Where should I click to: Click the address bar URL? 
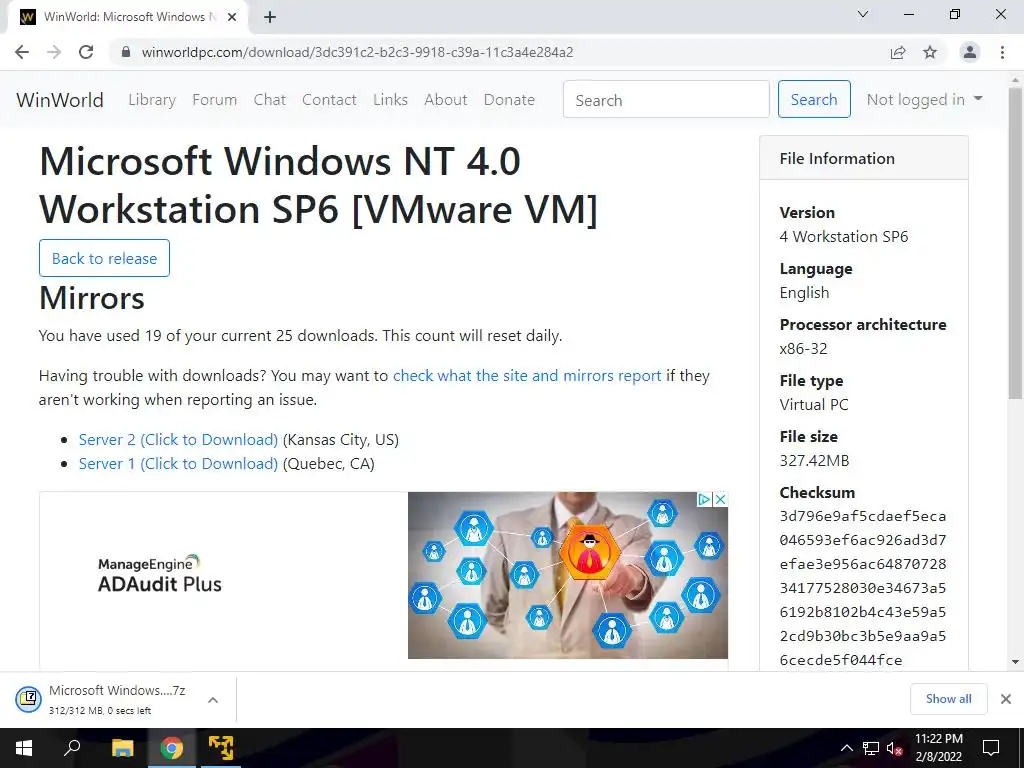pyautogui.click(x=357, y=52)
